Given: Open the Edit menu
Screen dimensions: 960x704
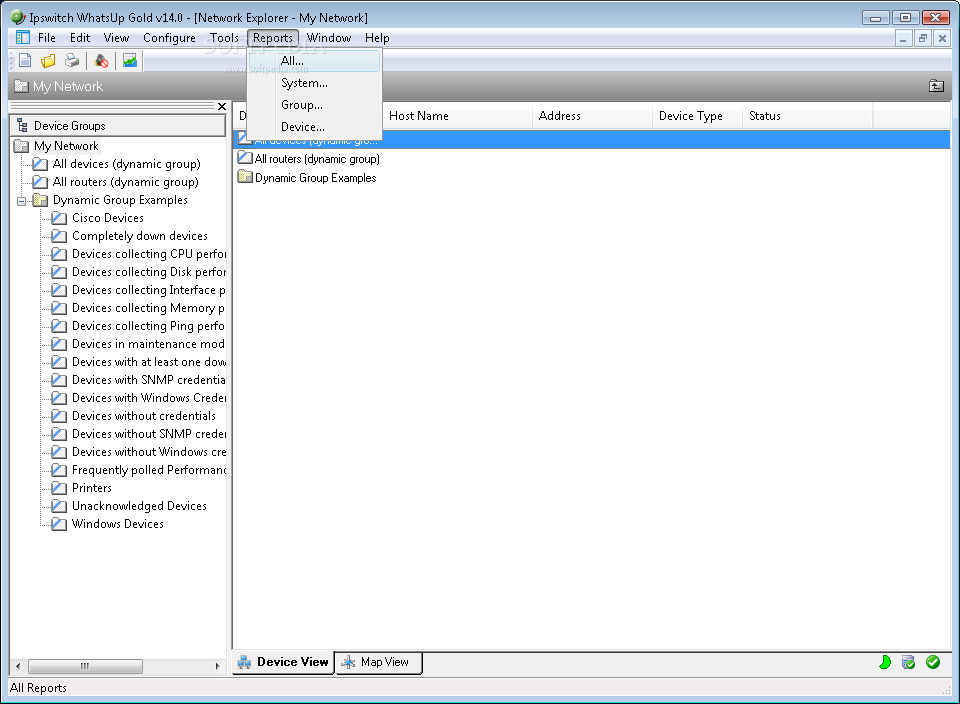Looking at the screenshot, I should [x=80, y=37].
